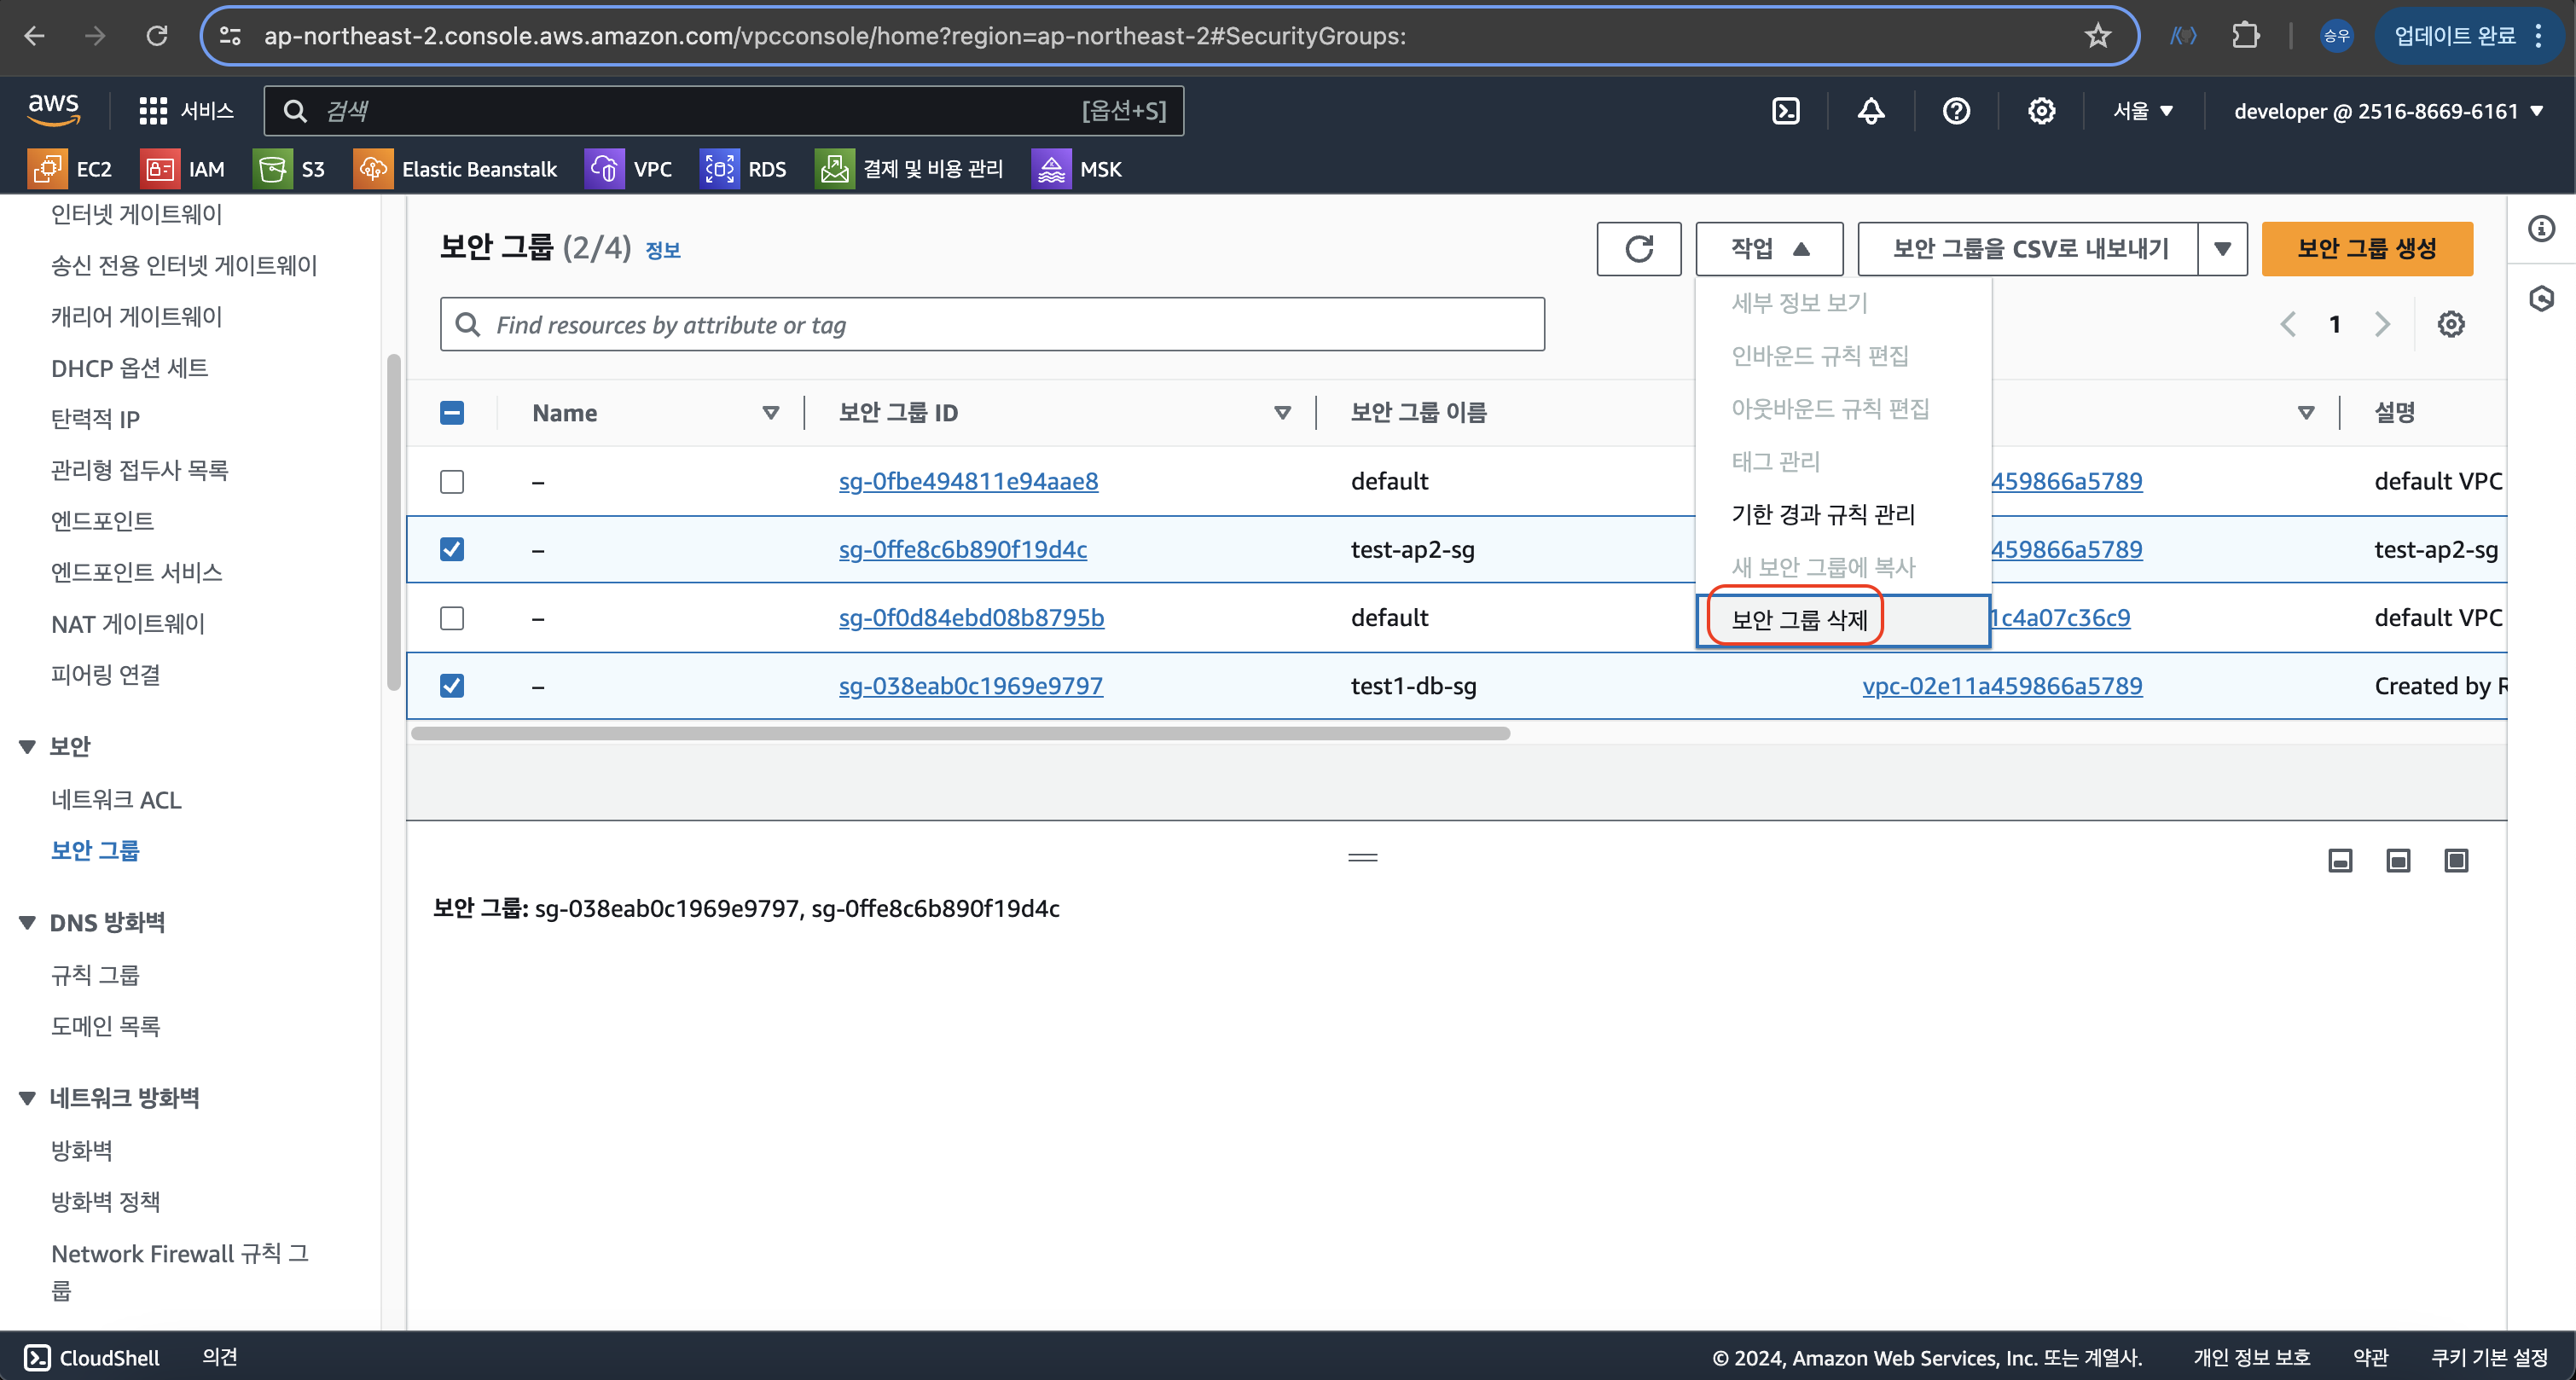
Task: Collapse the DNS 방화벽 sidebar section
Action: pos(28,922)
